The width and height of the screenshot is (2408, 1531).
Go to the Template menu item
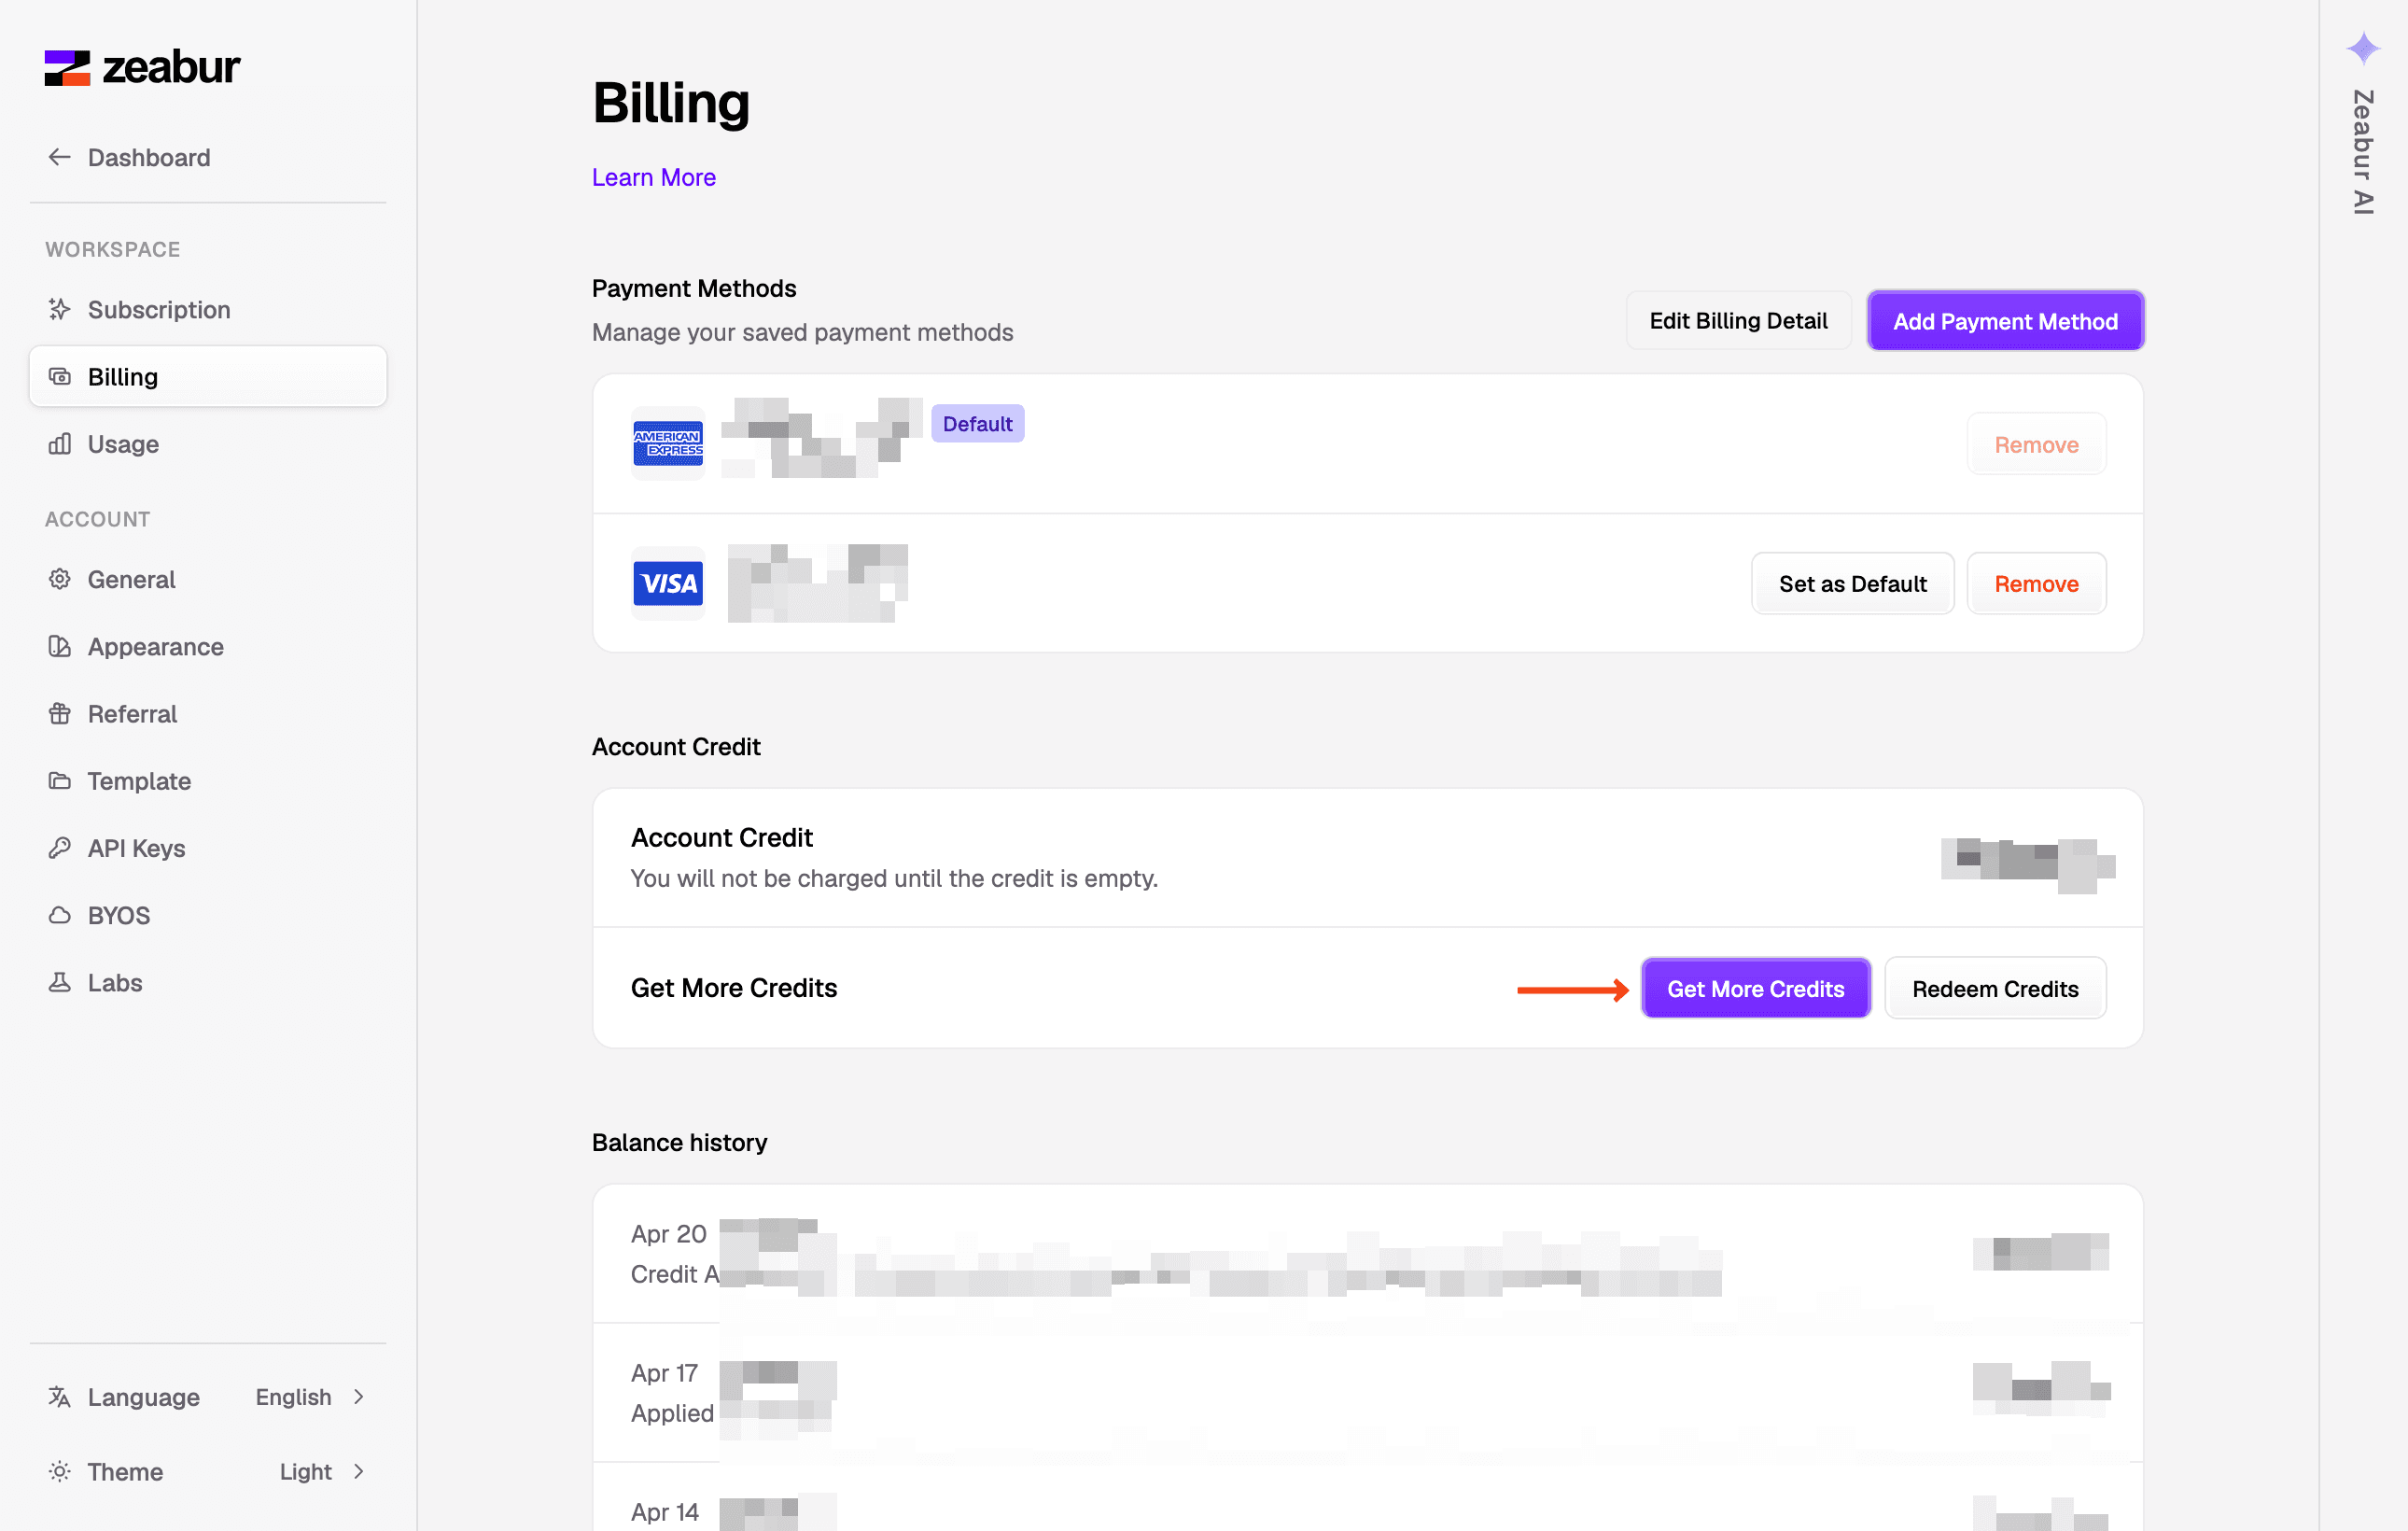(x=139, y=781)
